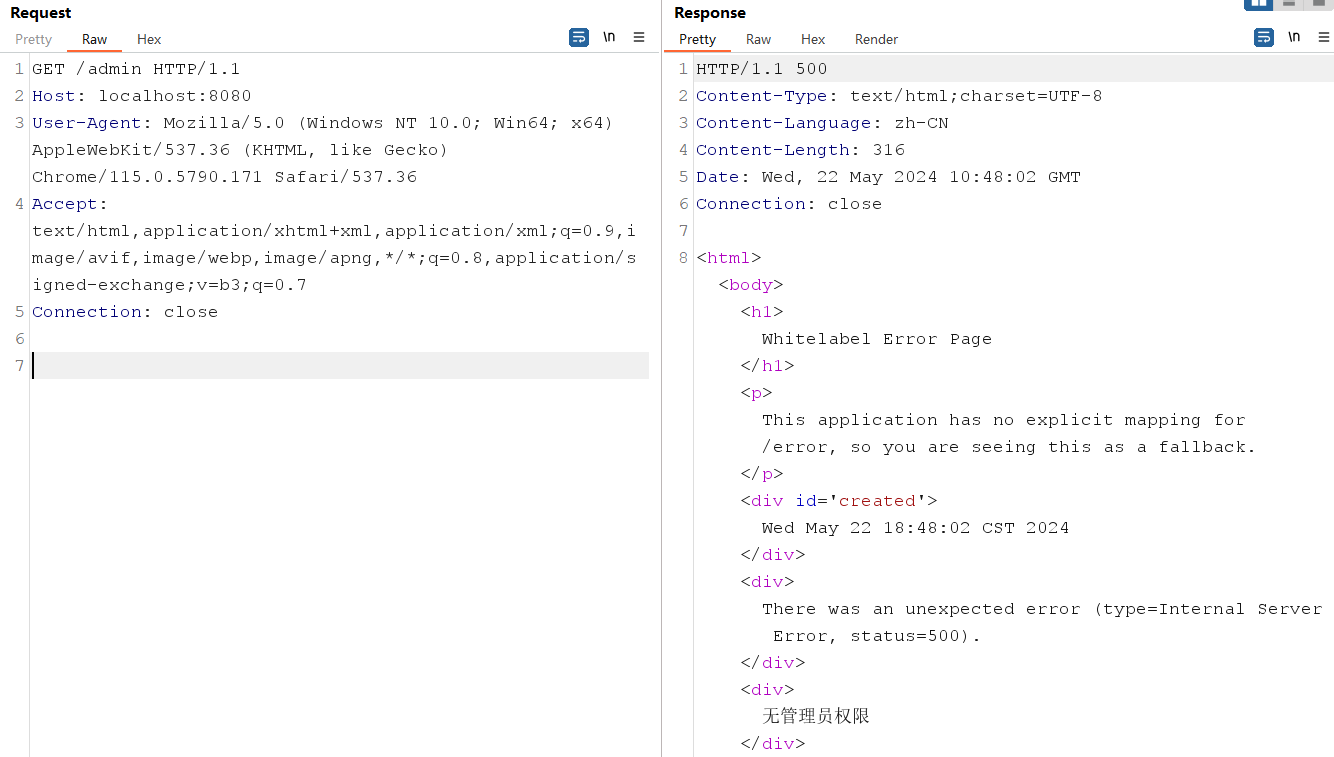Open the Response Render tab
The width and height of the screenshot is (1334, 757).
tap(876, 39)
